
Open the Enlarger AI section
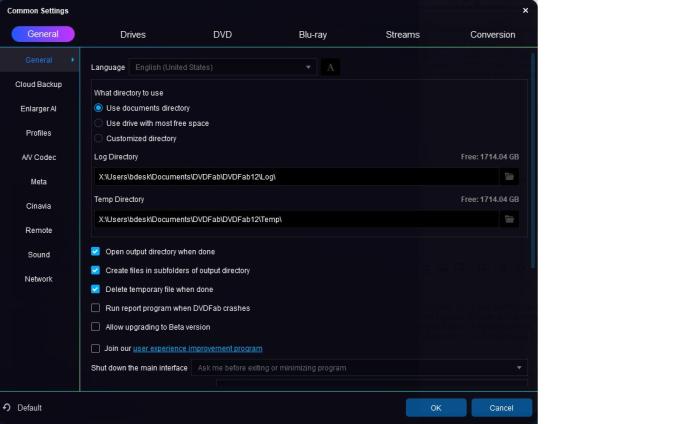point(39,109)
